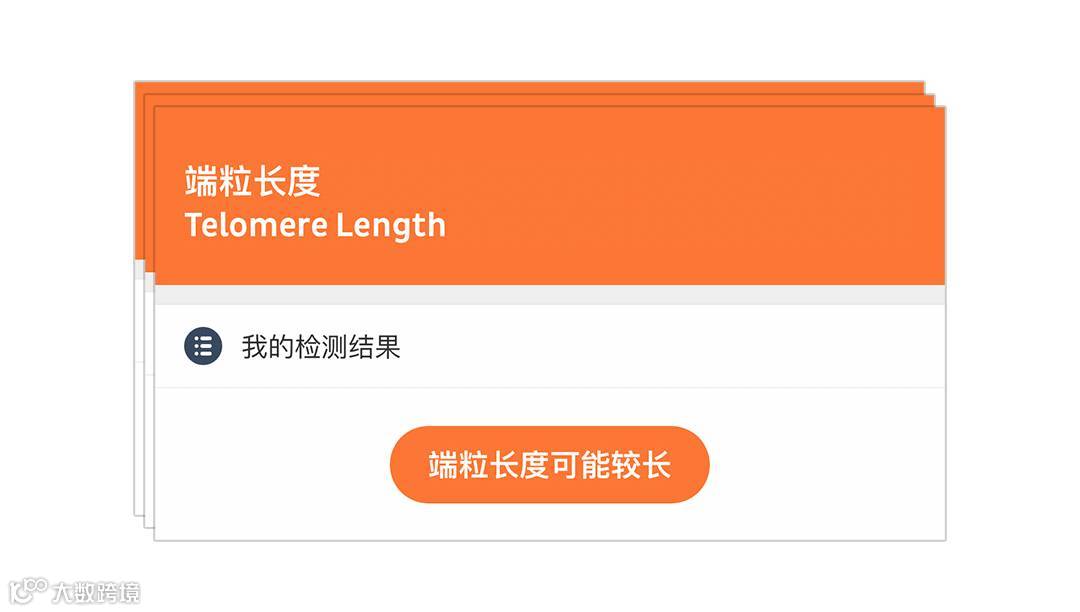Click the 大数跨境 watermark logo icon

click(x=28, y=591)
